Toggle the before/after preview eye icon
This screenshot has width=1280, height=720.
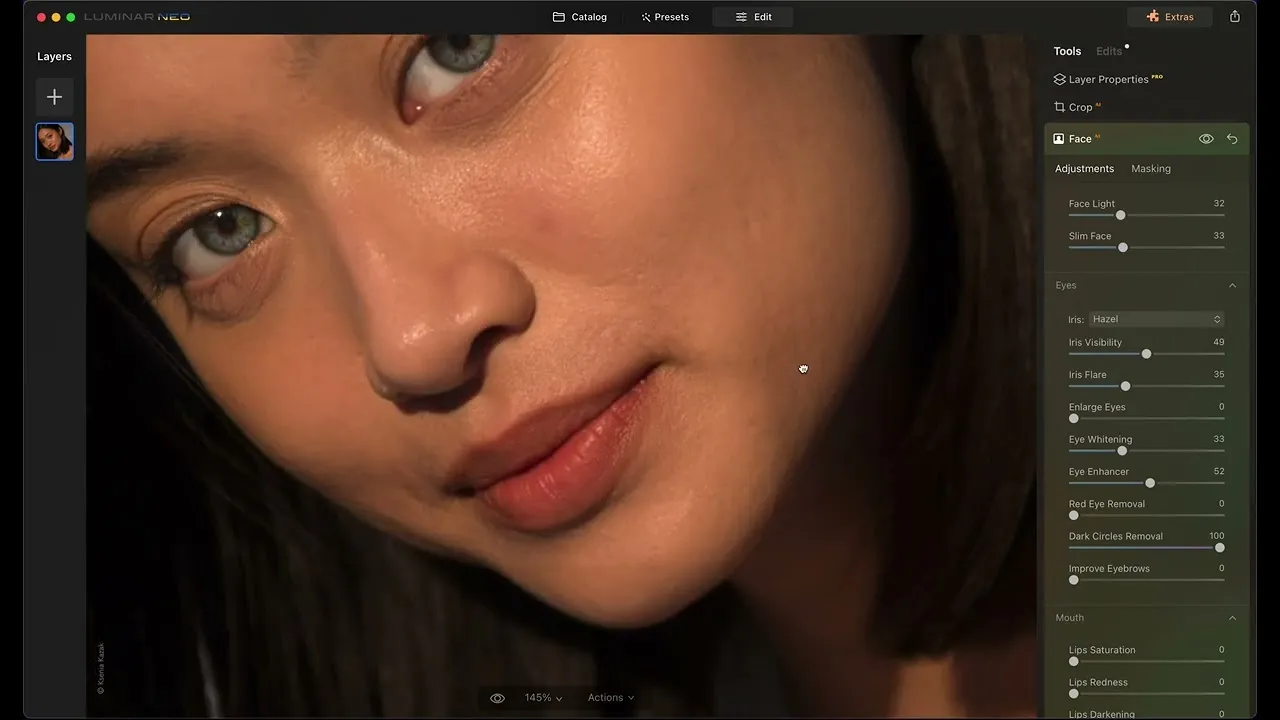tap(497, 698)
